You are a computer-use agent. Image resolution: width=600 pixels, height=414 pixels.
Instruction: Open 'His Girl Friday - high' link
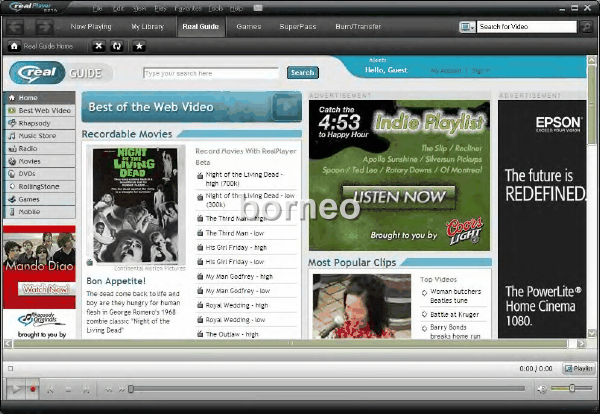tap(236, 248)
